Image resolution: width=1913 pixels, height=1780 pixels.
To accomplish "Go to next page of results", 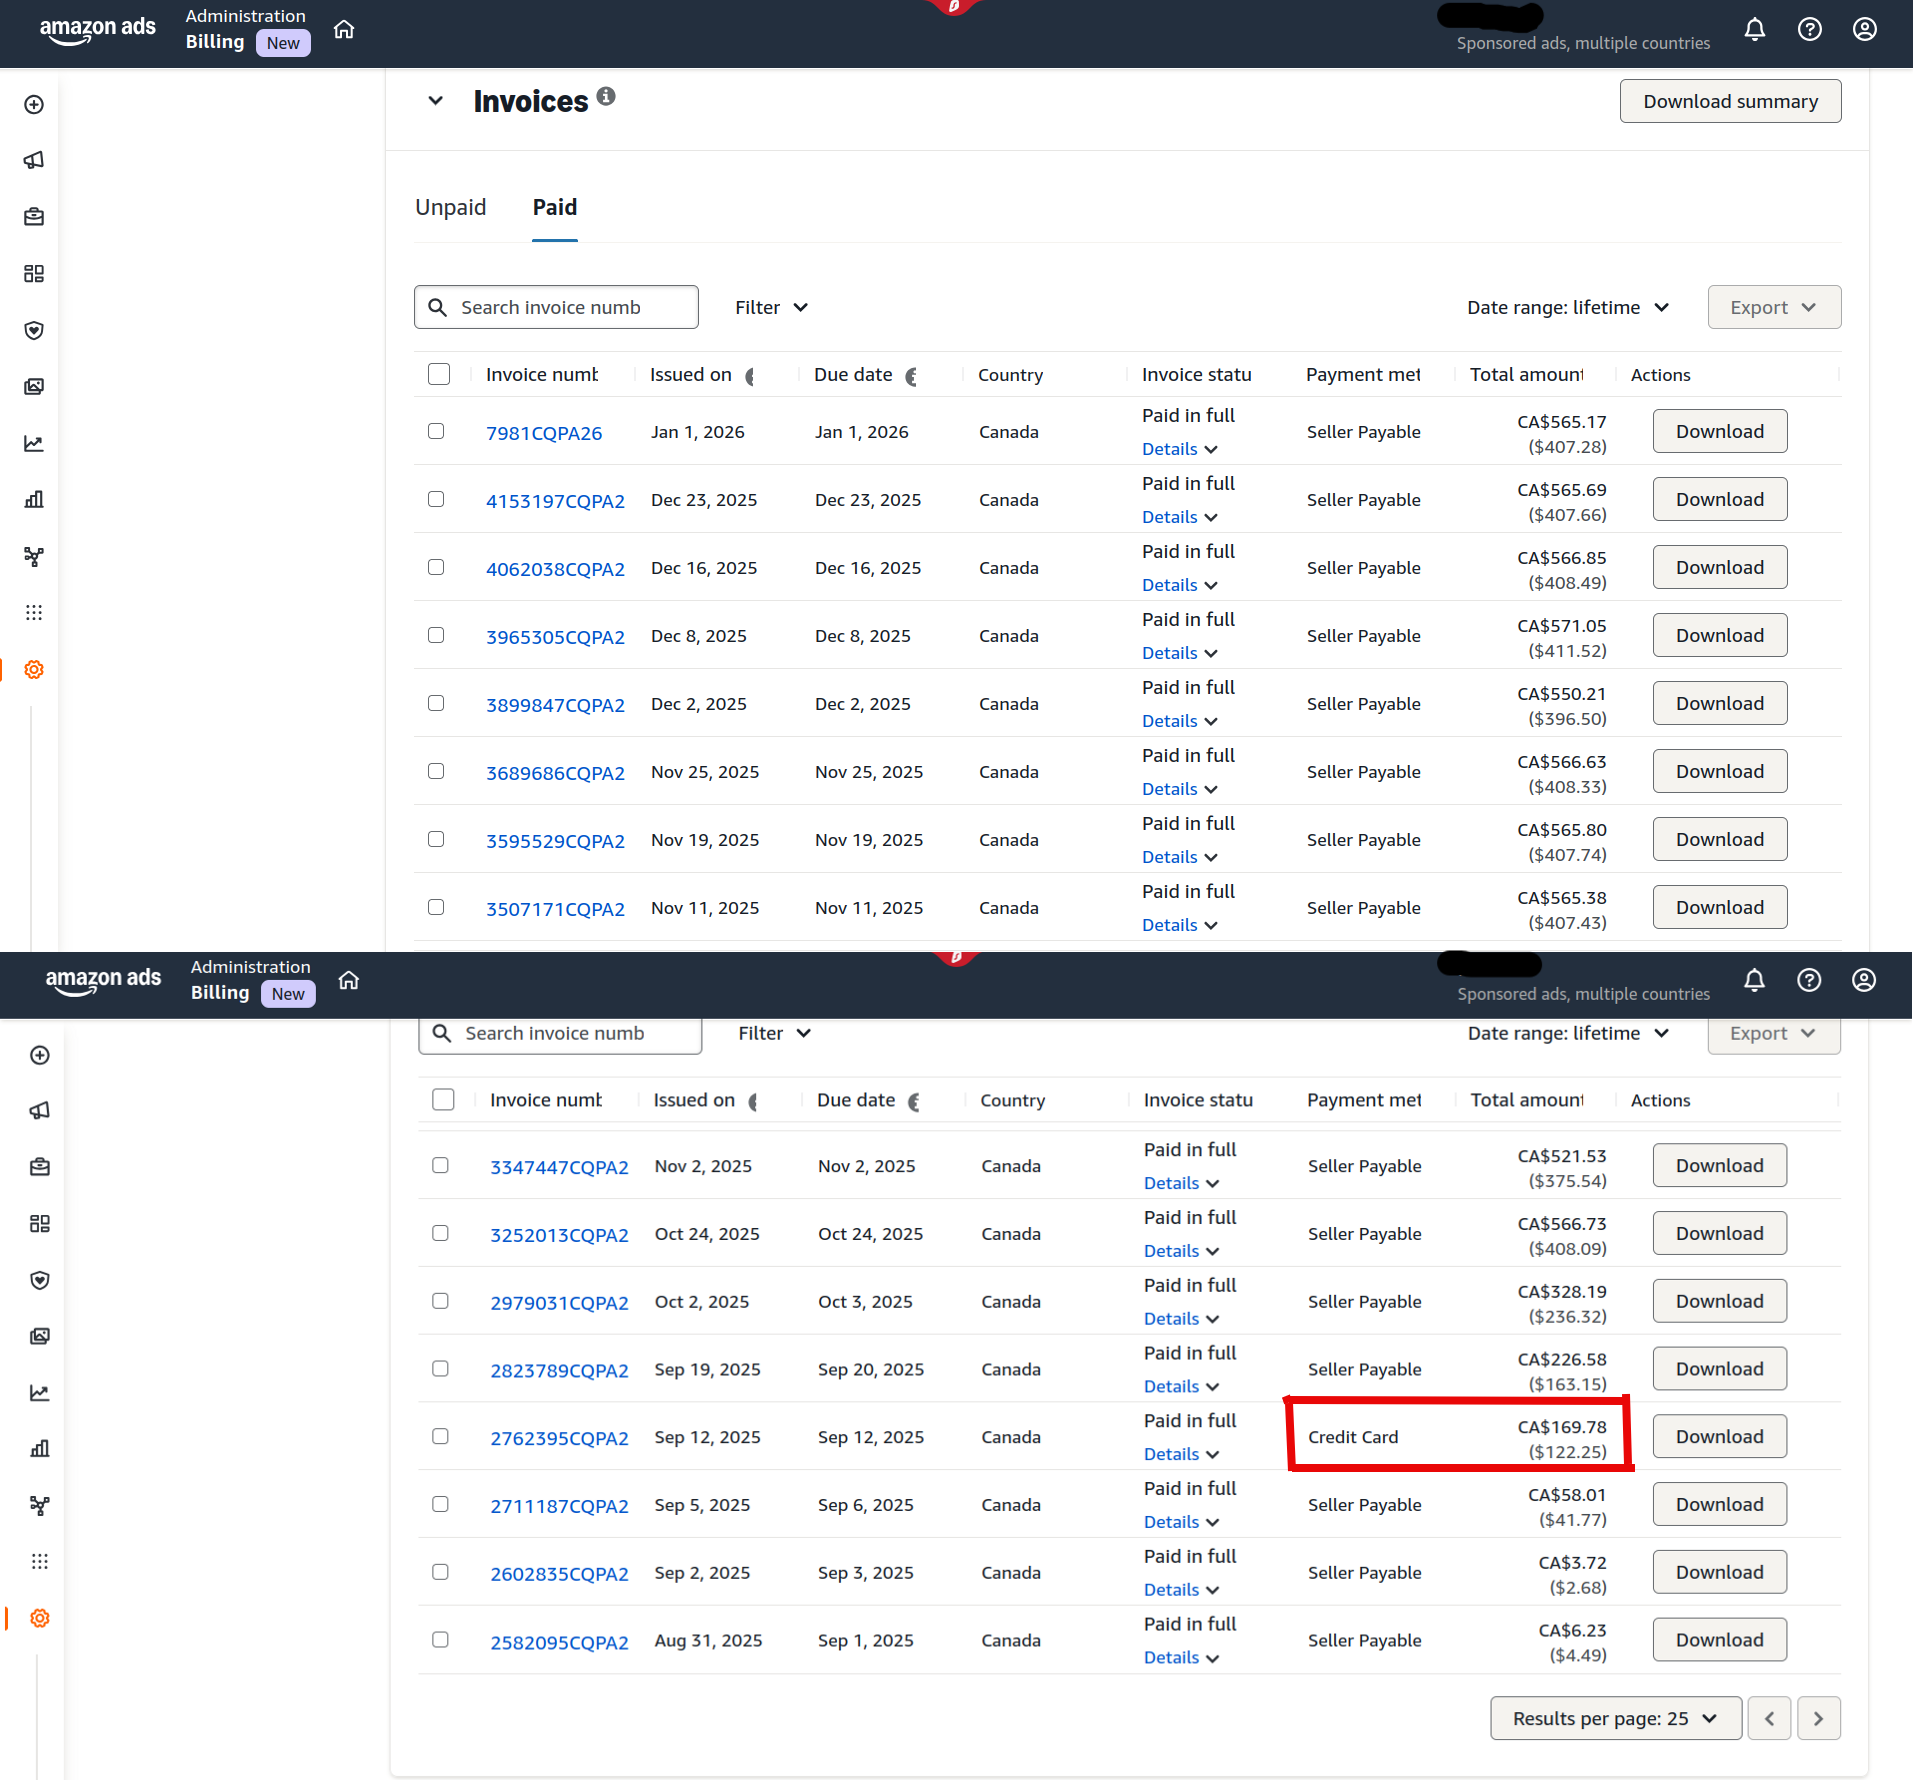I will point(1818,1718).
